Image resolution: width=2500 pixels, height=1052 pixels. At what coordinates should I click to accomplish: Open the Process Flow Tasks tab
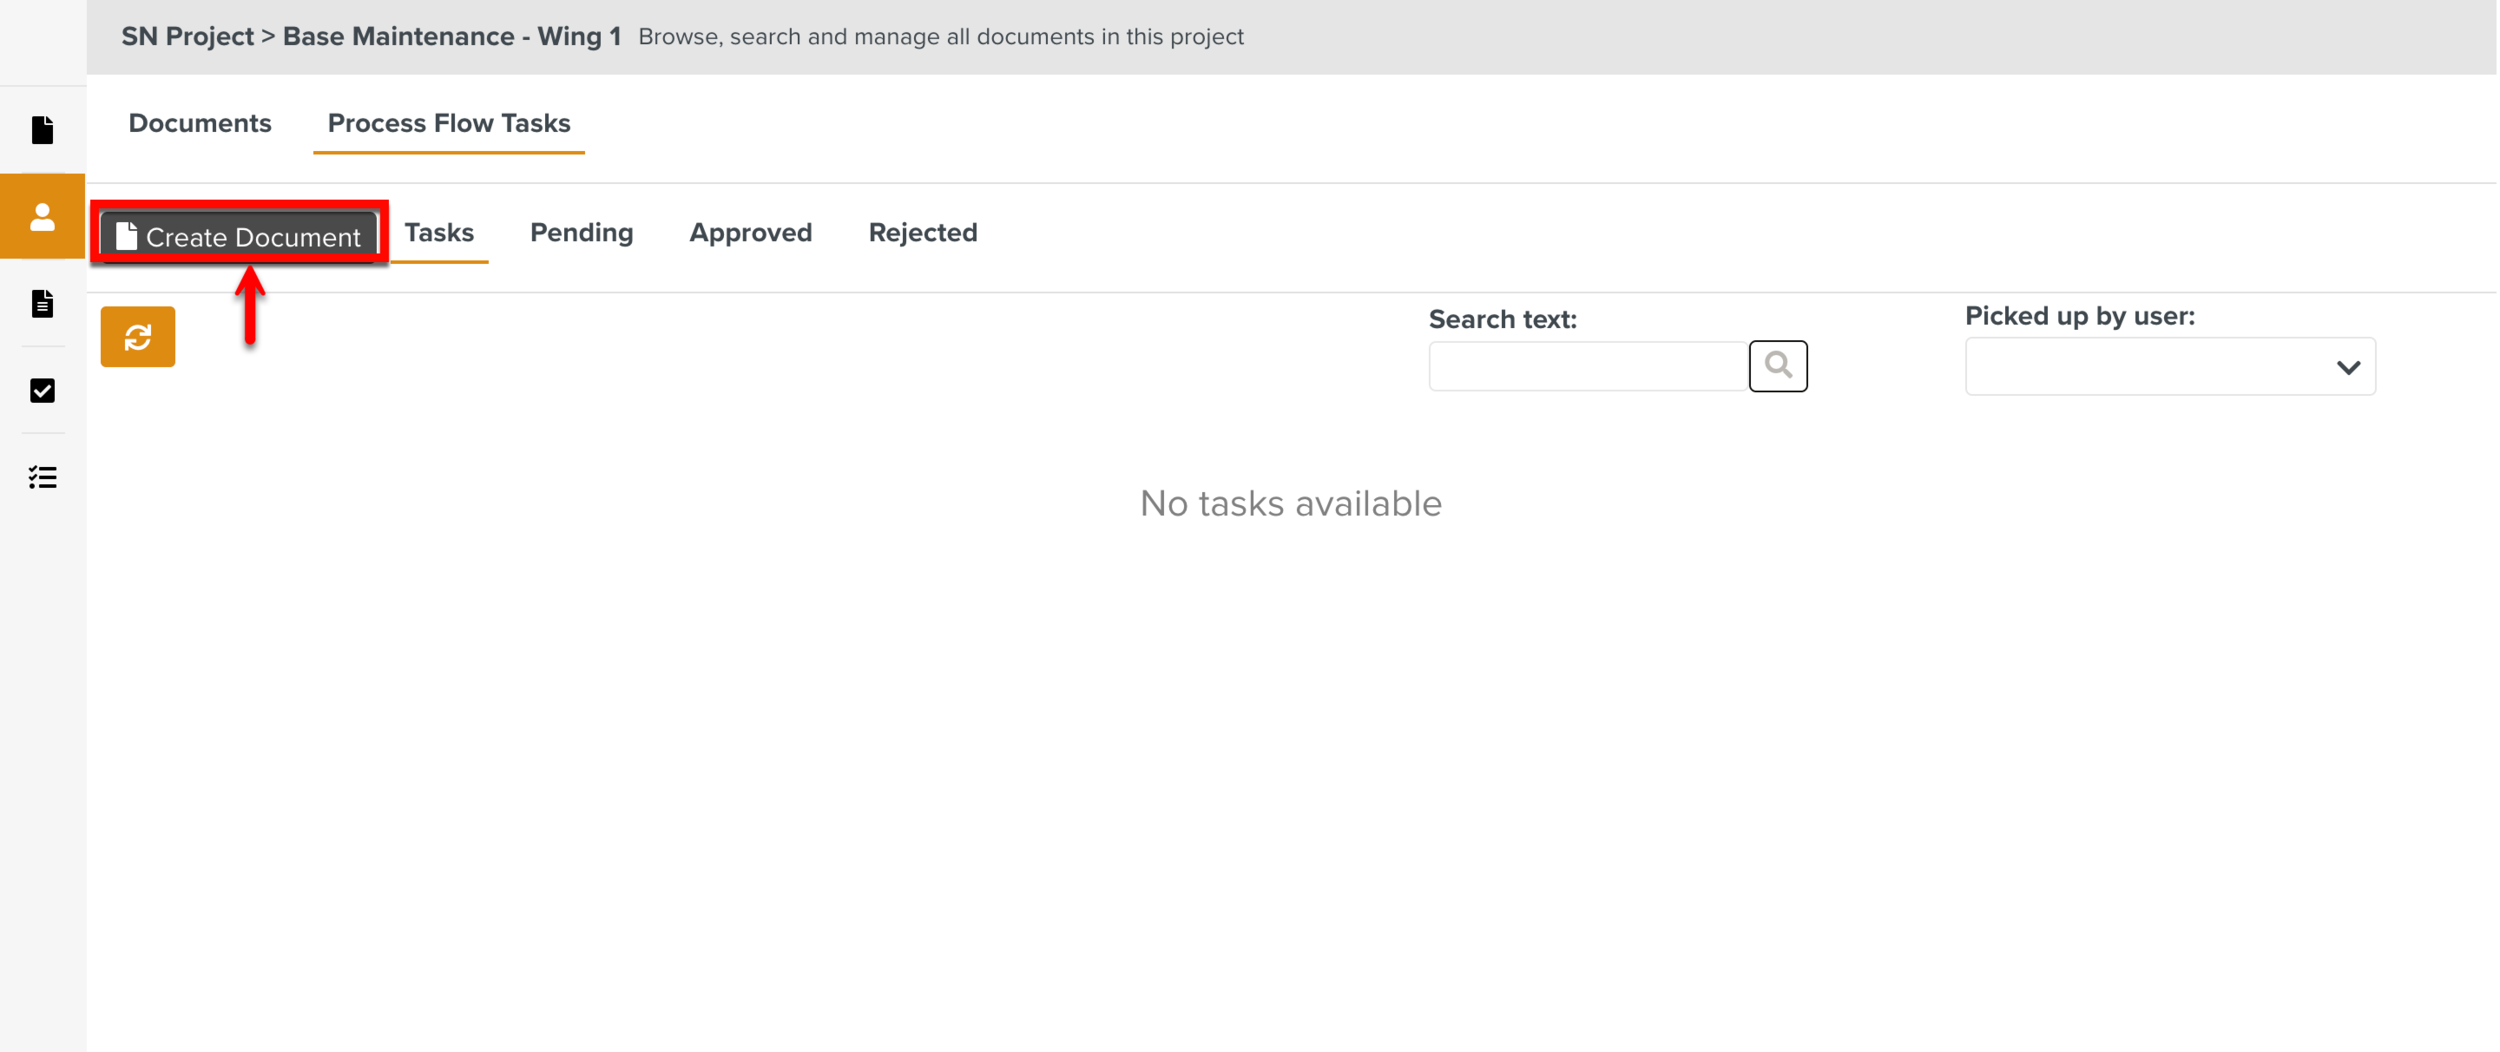point(449,123)
